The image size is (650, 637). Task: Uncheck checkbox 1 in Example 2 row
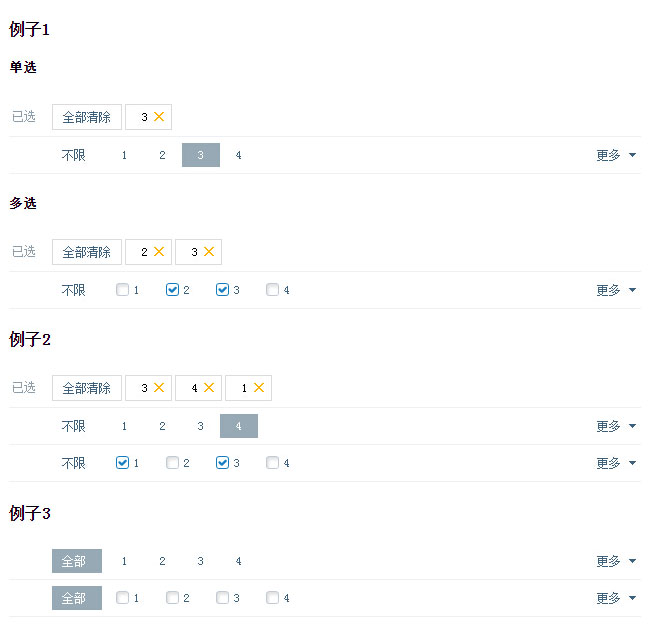[122, 463]
